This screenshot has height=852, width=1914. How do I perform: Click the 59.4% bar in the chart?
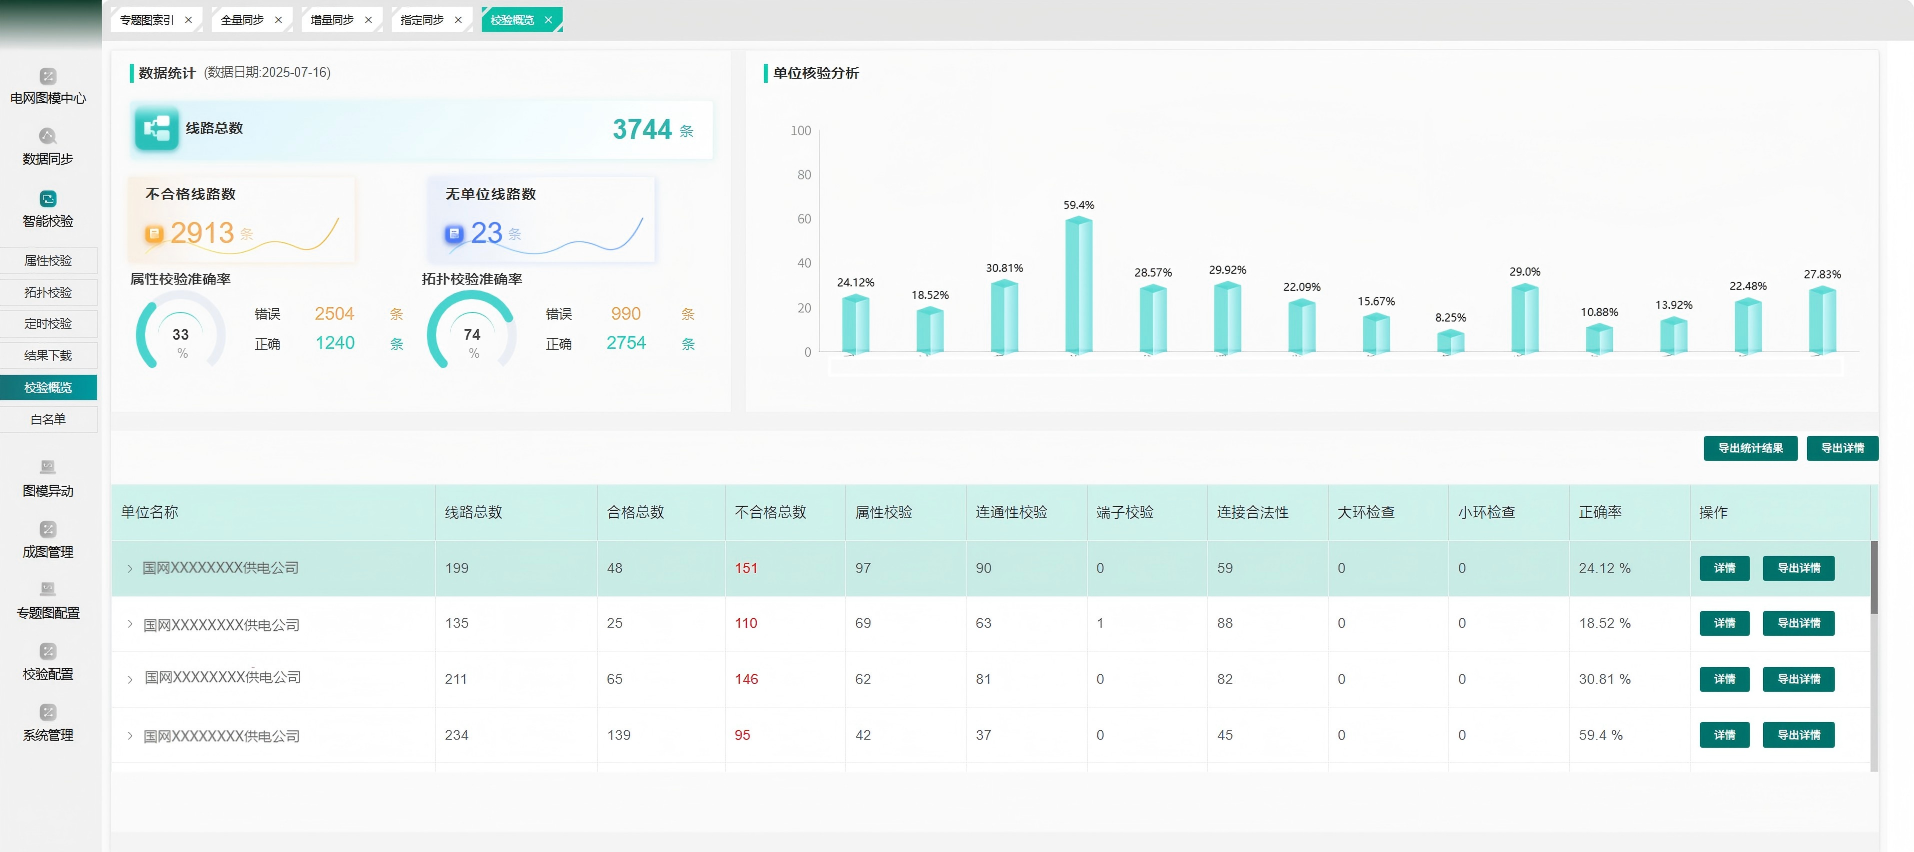coord(1078,285)
